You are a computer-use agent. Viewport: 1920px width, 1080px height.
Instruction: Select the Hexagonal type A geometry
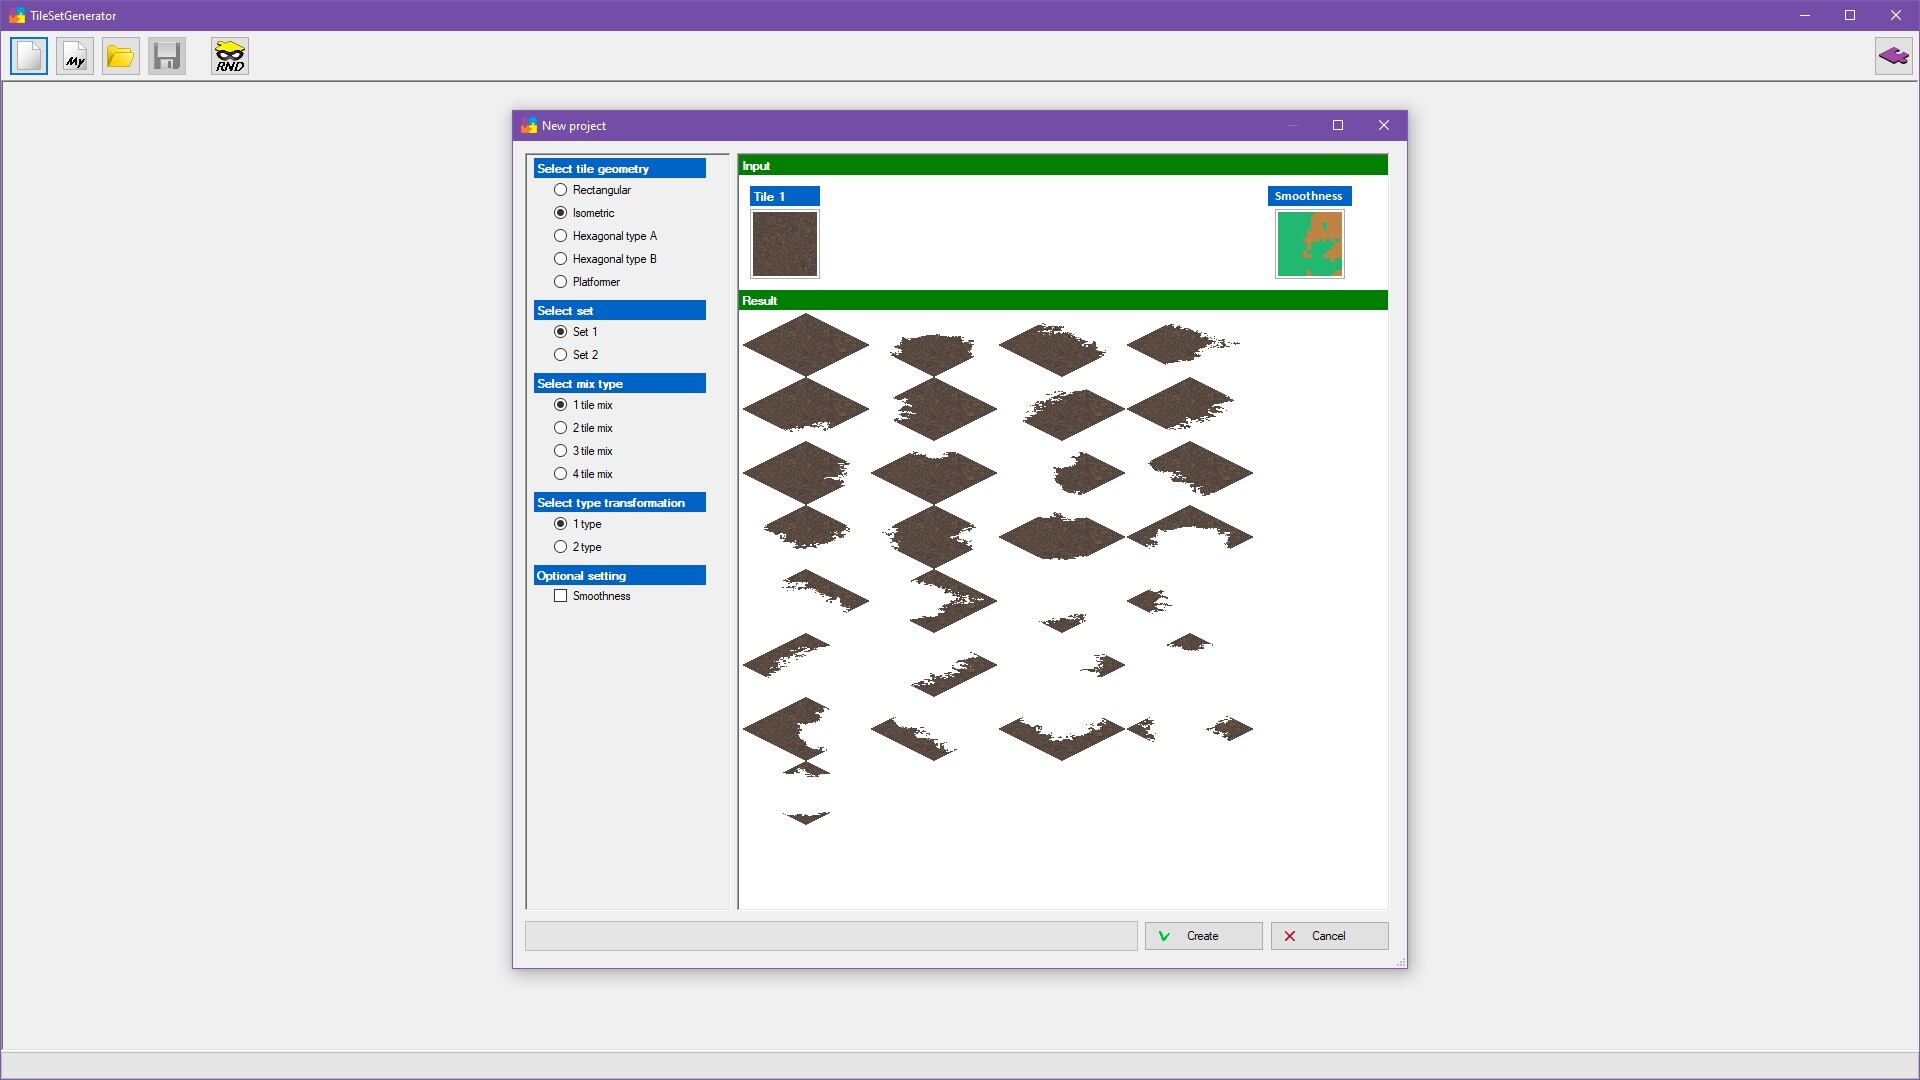(560, 235)
